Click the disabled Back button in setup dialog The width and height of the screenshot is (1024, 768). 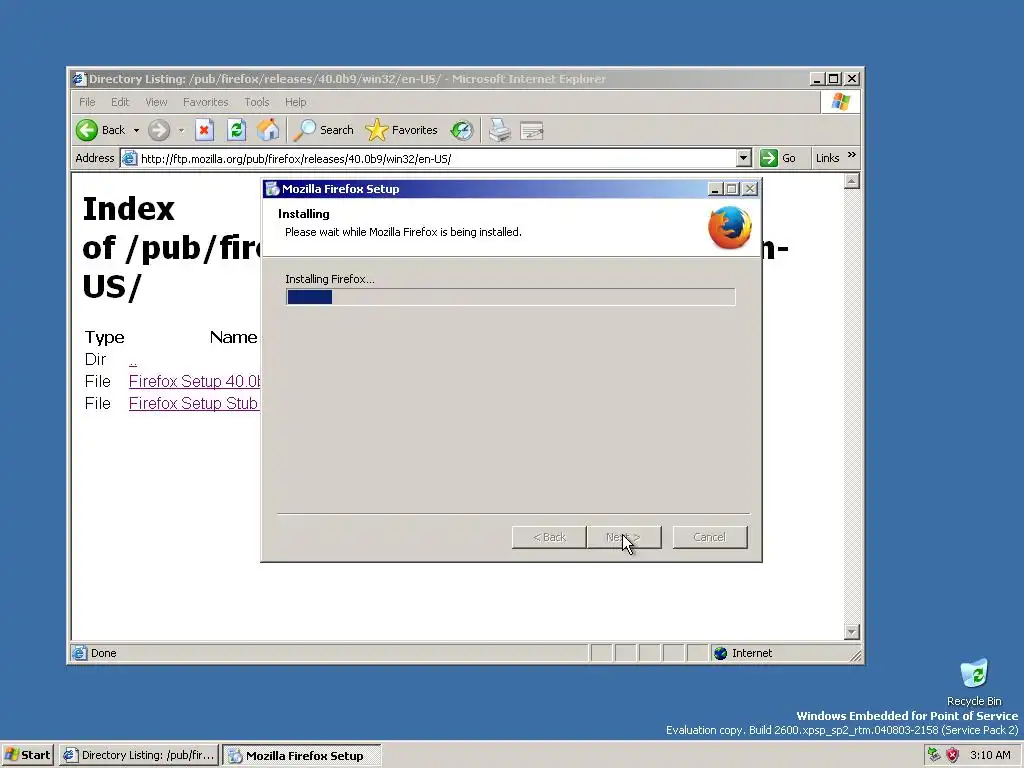point(549,537)
